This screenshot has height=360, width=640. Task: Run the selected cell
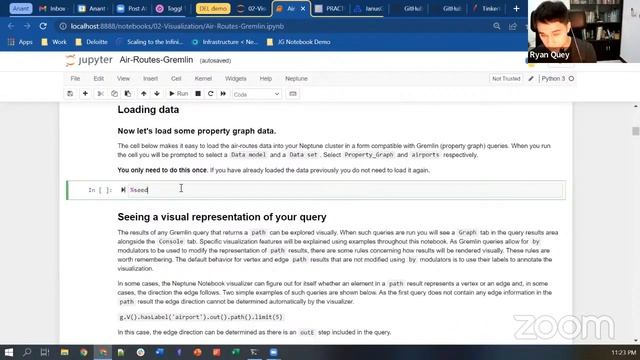(x=179, y=94)
